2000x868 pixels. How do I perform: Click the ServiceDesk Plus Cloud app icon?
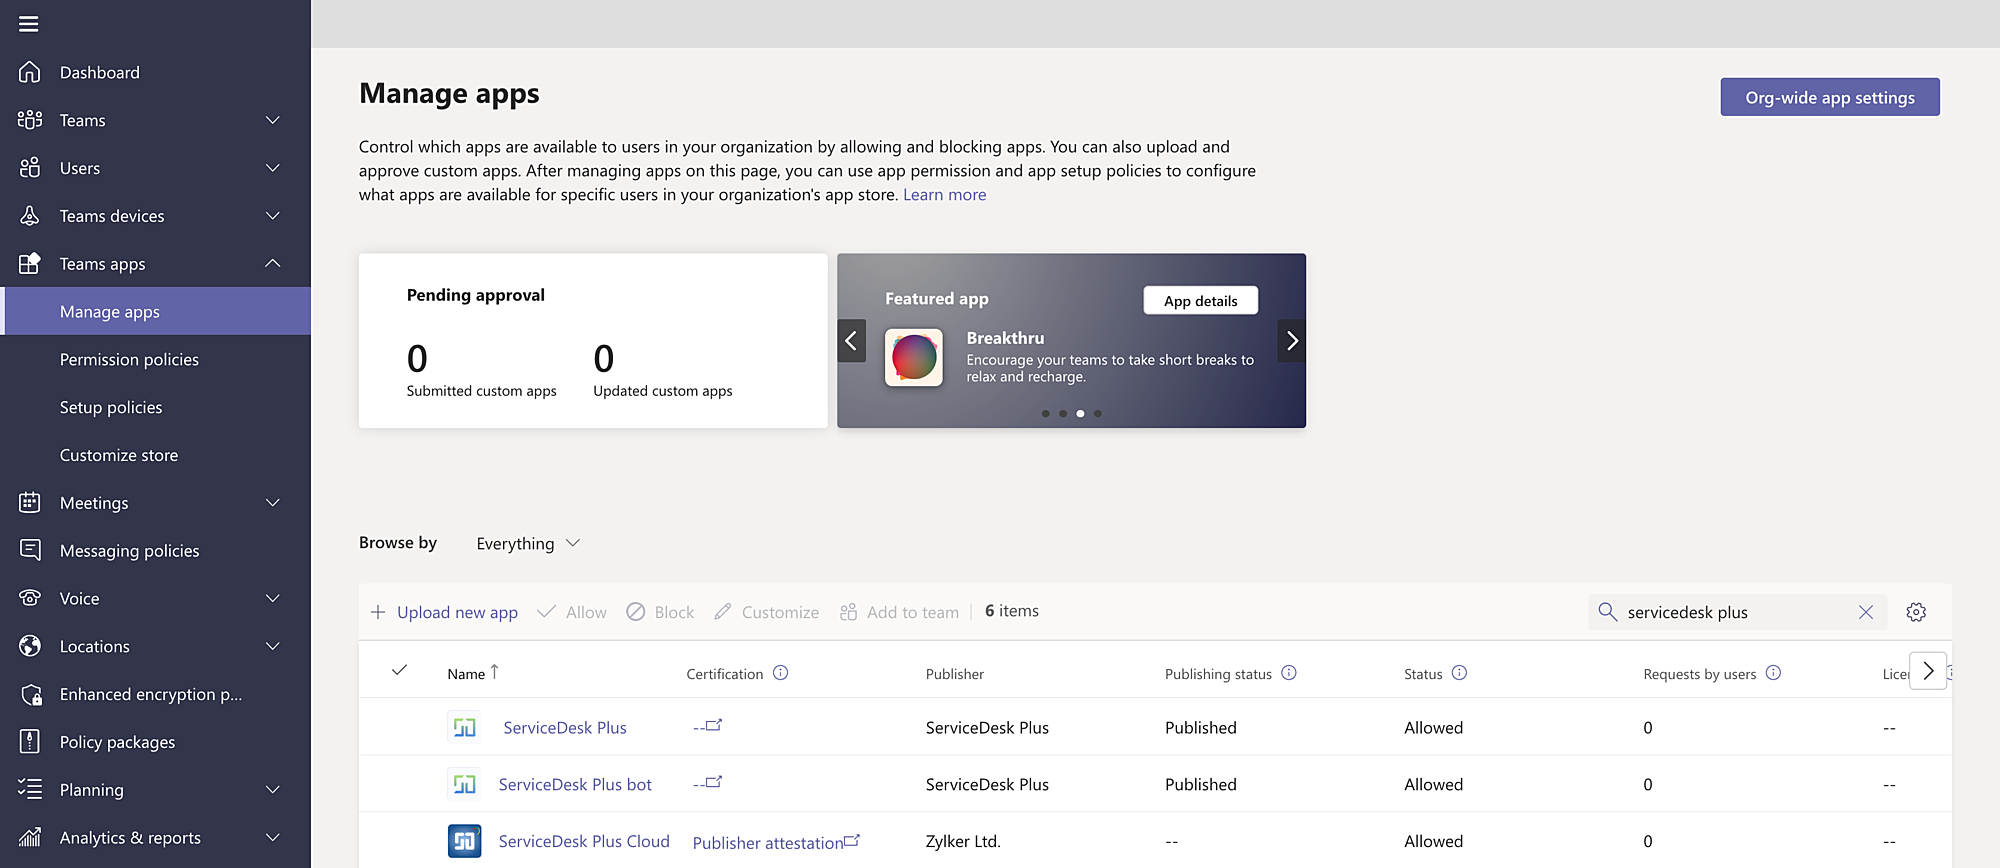coord(464,841)
